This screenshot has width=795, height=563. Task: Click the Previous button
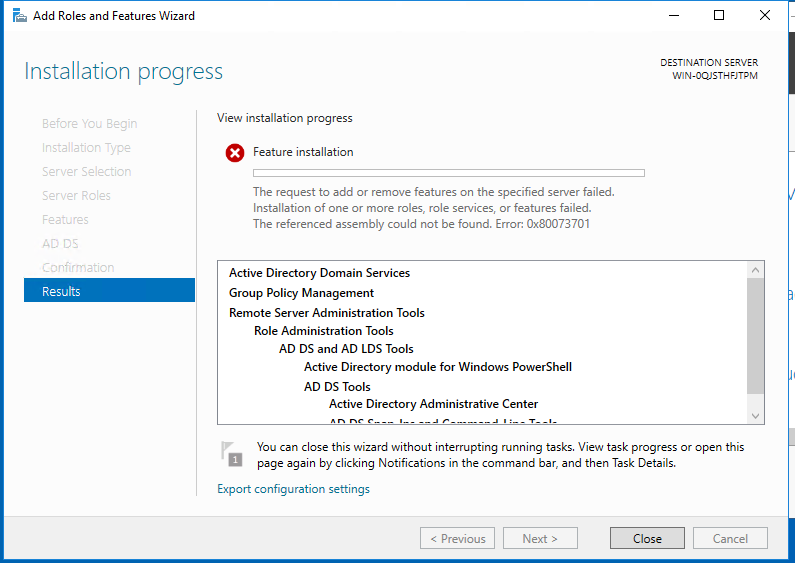(x=457, y=538)
